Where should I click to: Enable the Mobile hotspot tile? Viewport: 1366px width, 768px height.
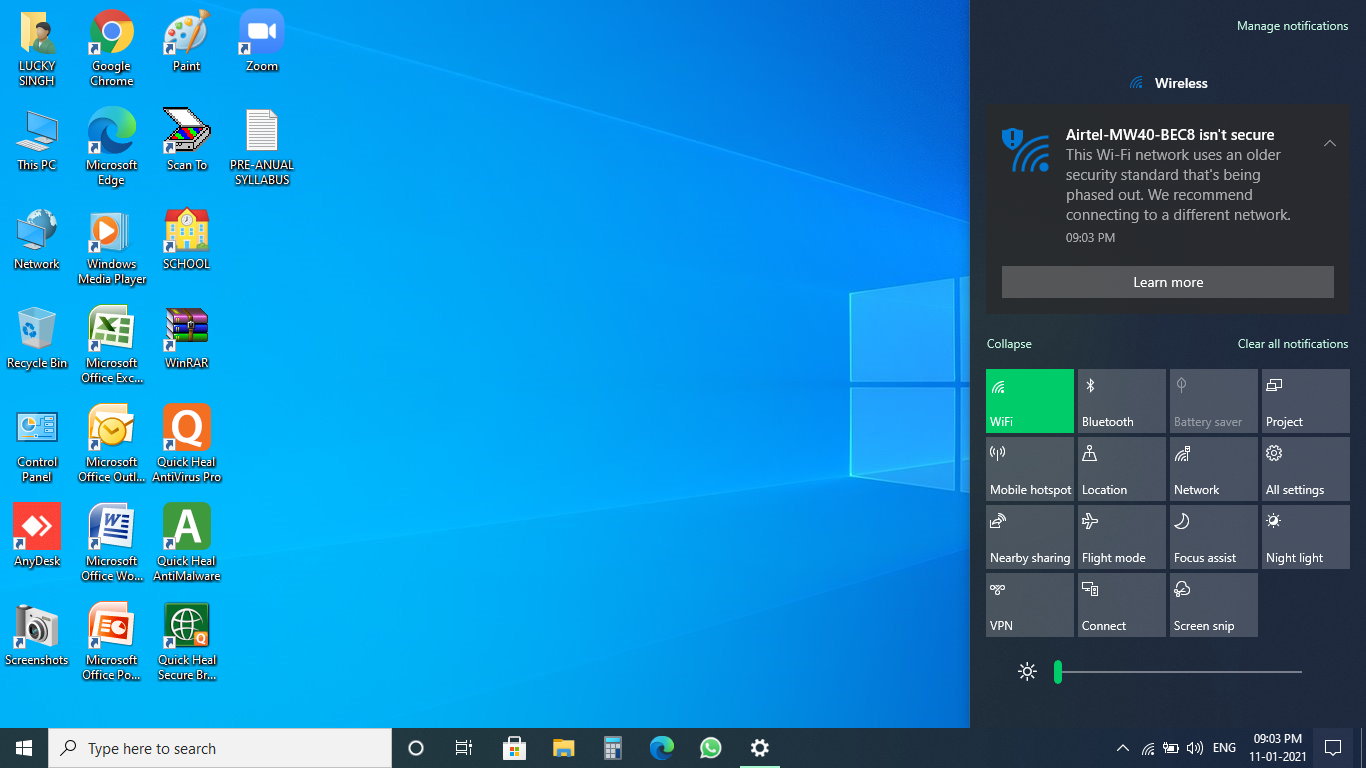pyautogui.click(x=1030, y=469)
